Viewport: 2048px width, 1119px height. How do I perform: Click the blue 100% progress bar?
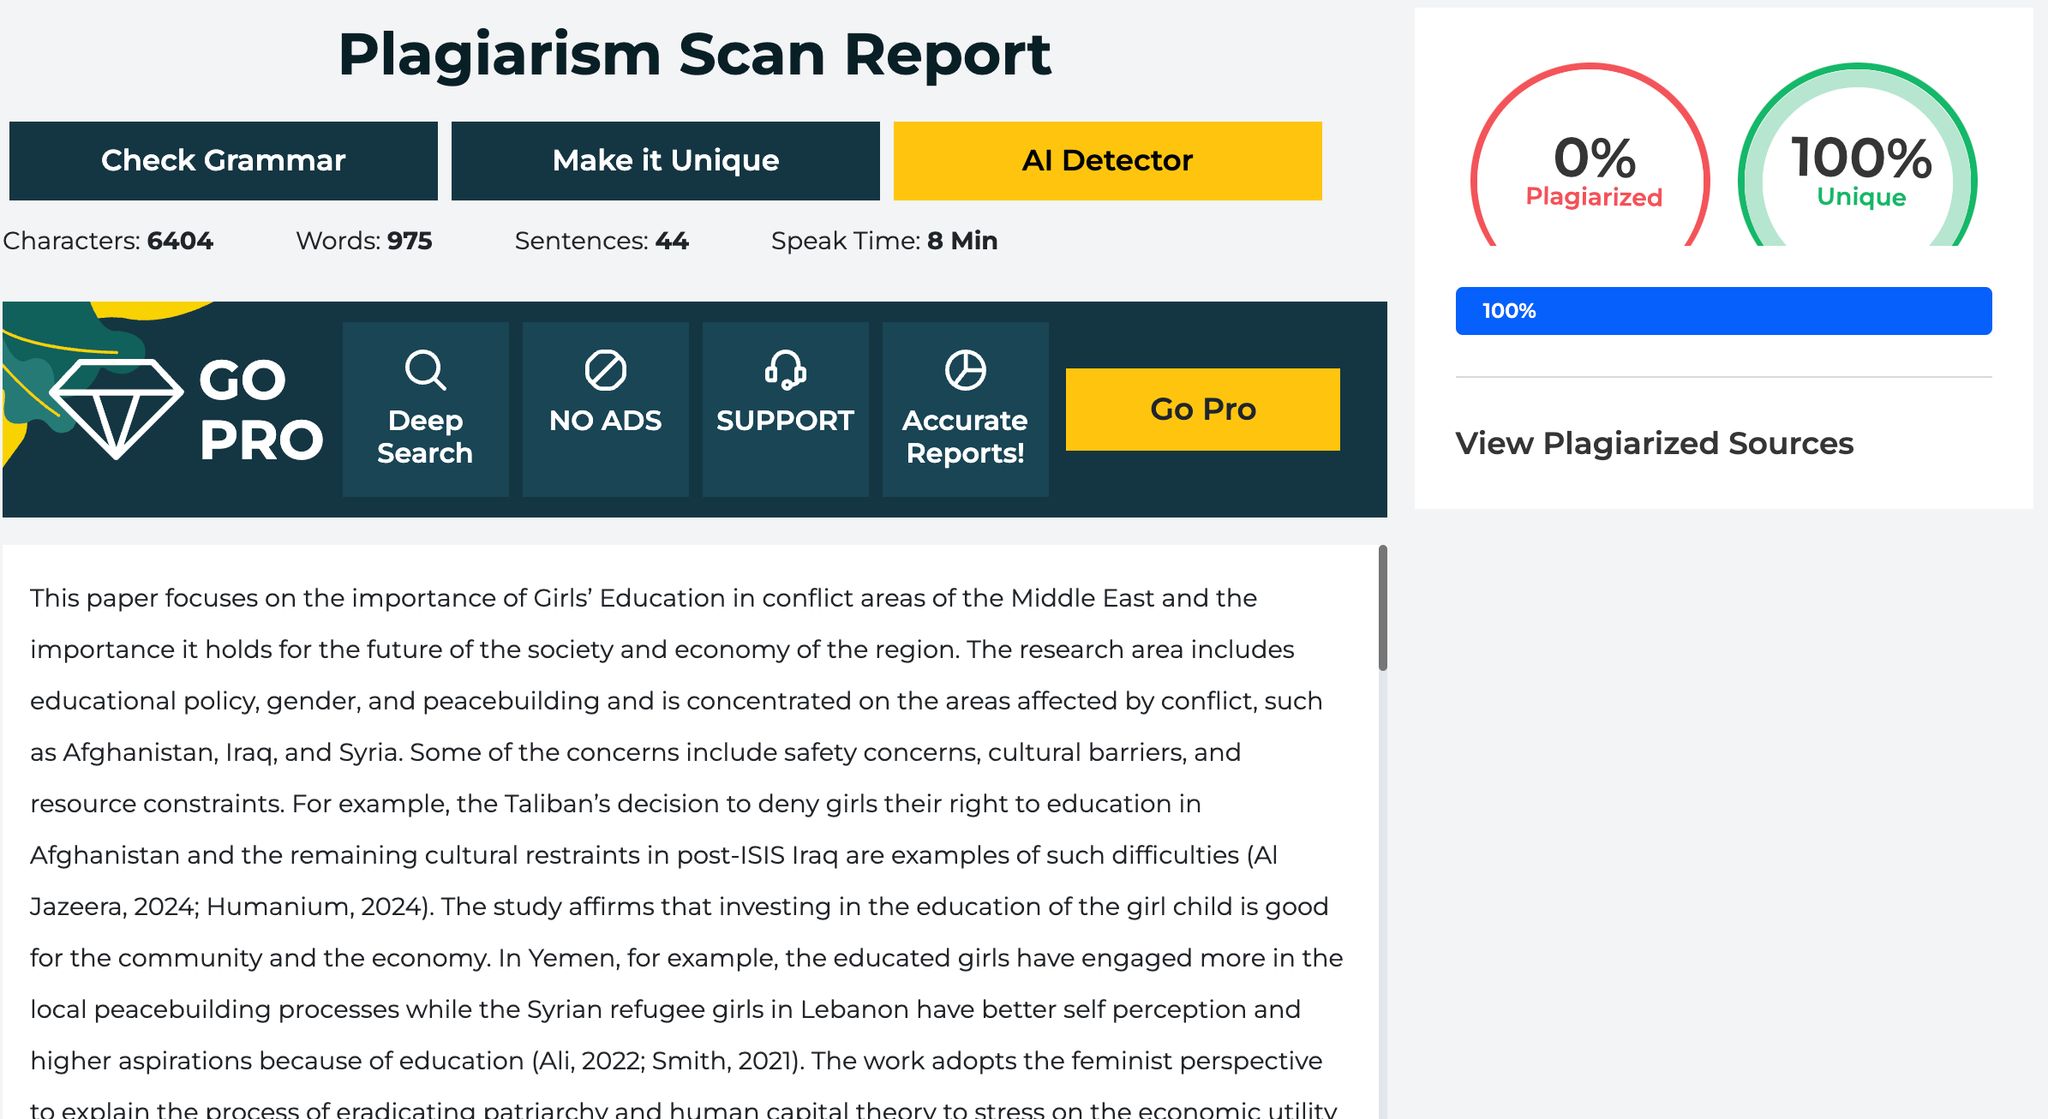[x=1723, y=311]
